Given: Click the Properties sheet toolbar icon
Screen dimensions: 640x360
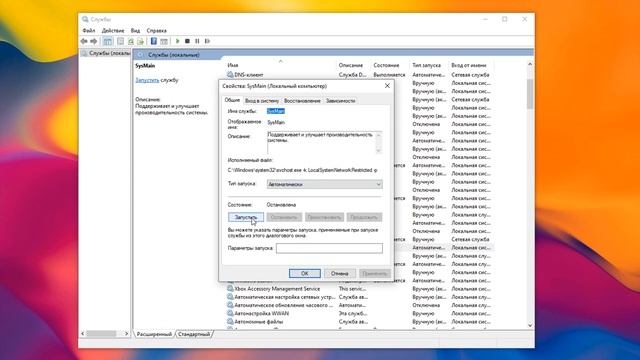Looking at the screenshot, I should tap(120, 41).
